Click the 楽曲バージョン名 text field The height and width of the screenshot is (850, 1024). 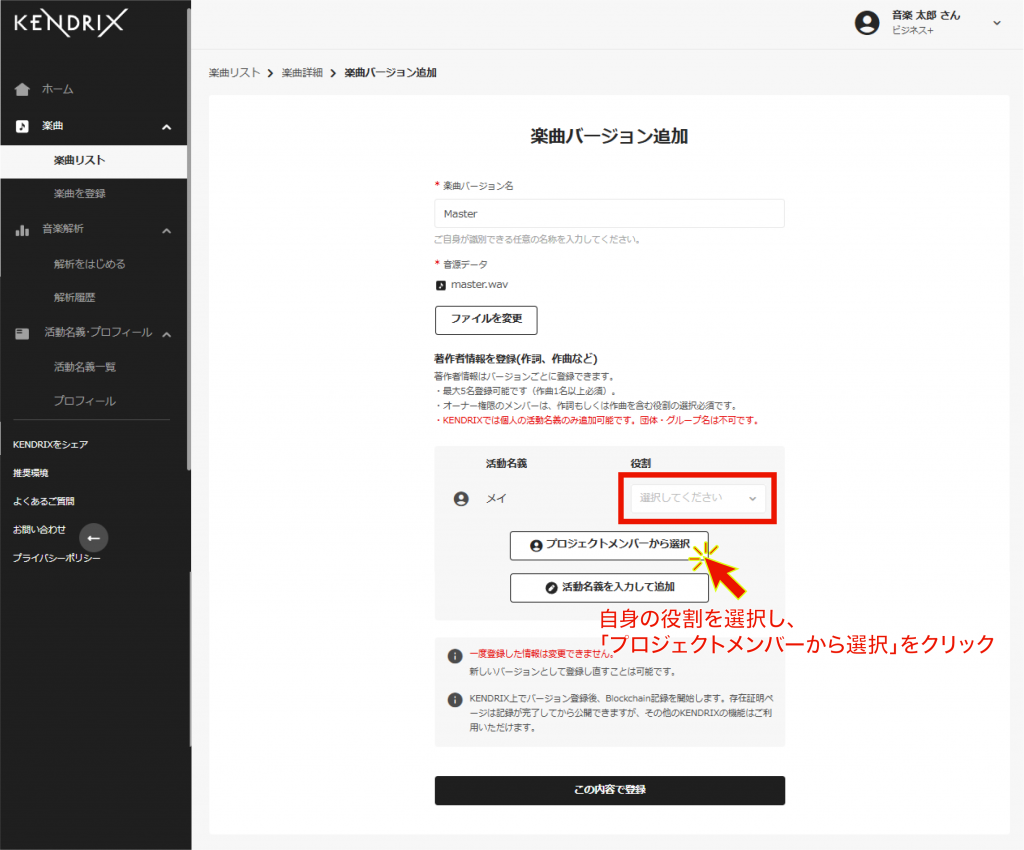609,214
